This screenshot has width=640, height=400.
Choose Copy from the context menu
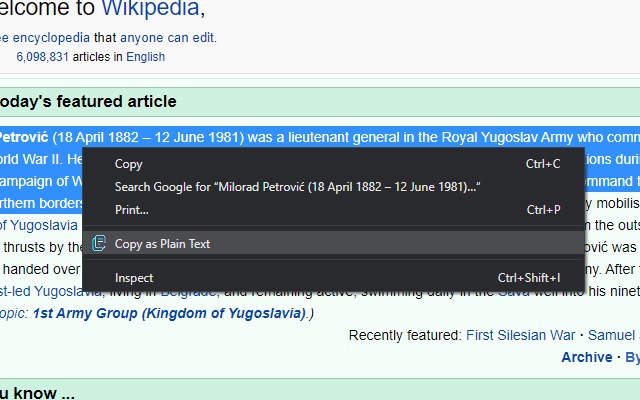(129, 164)
